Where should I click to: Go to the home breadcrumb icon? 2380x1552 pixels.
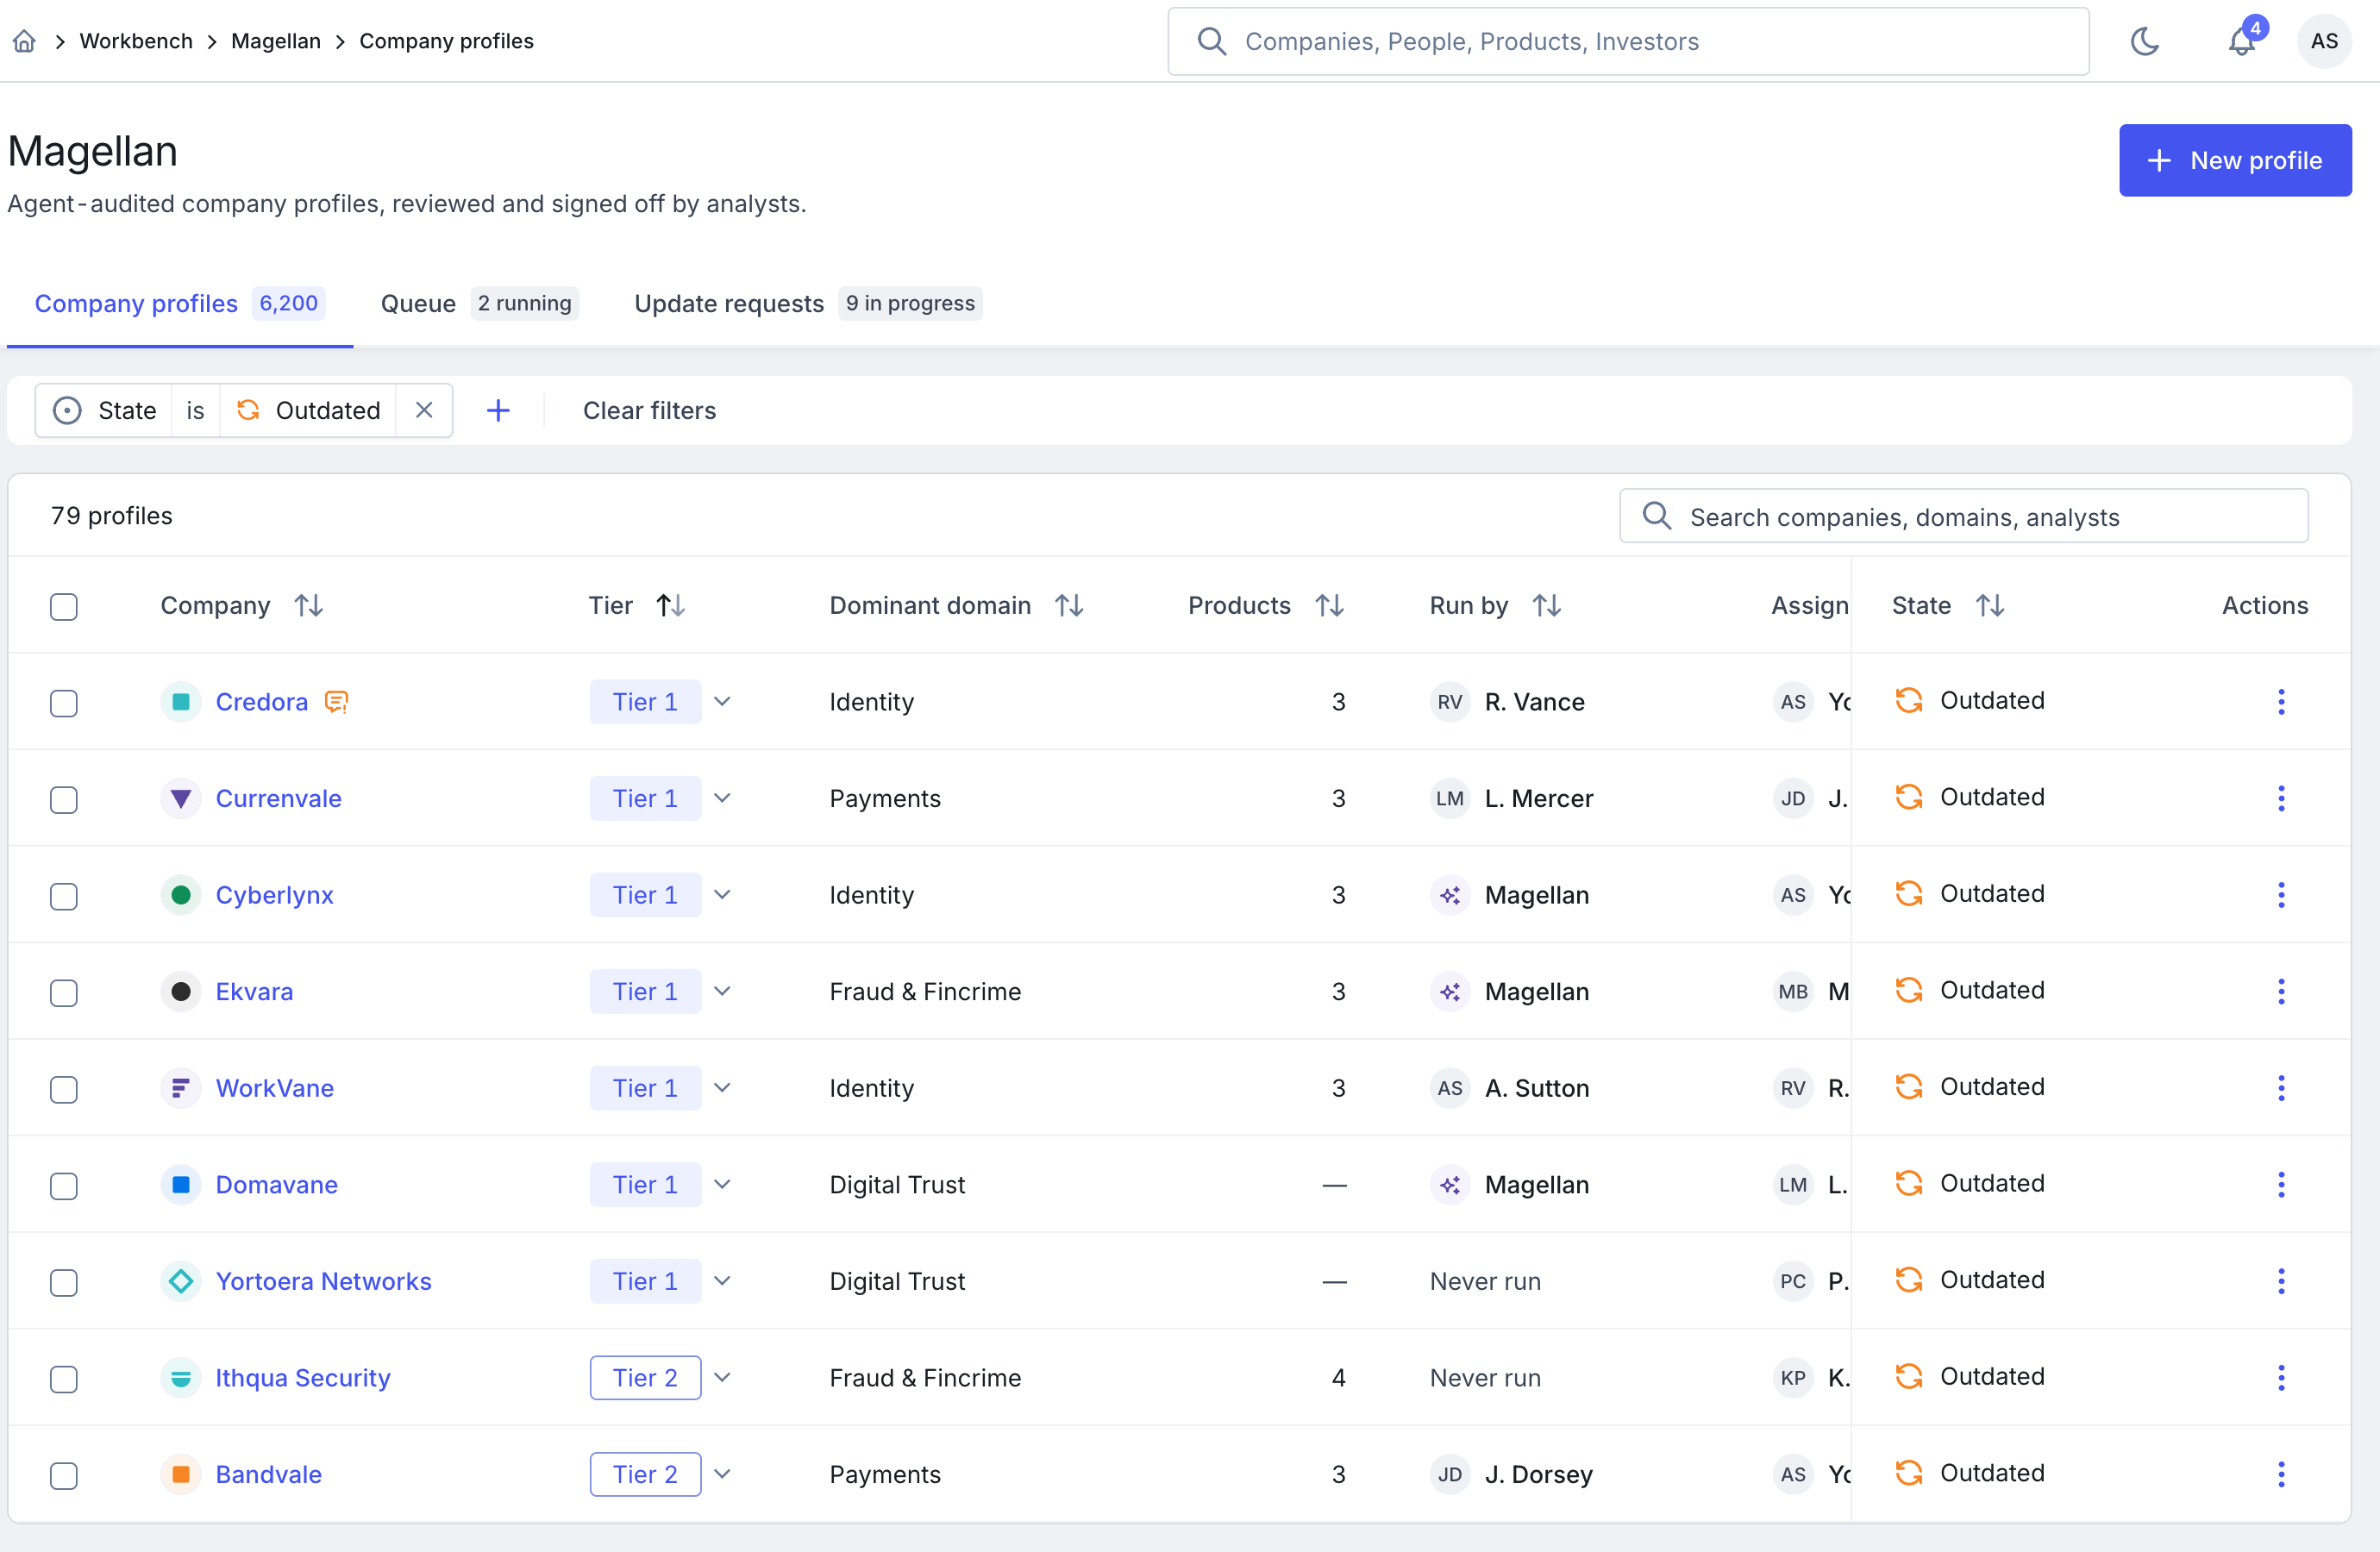(24, 41)
